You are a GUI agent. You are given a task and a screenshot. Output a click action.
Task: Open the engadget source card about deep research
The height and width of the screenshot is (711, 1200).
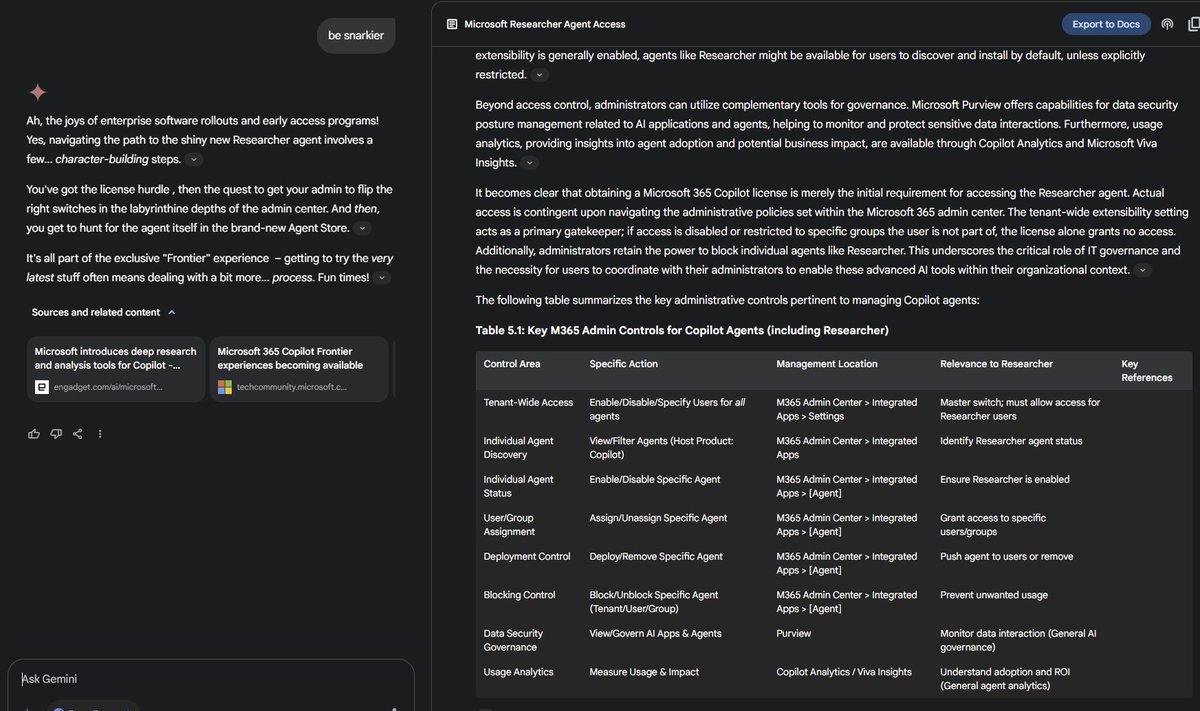pos(116,369)
